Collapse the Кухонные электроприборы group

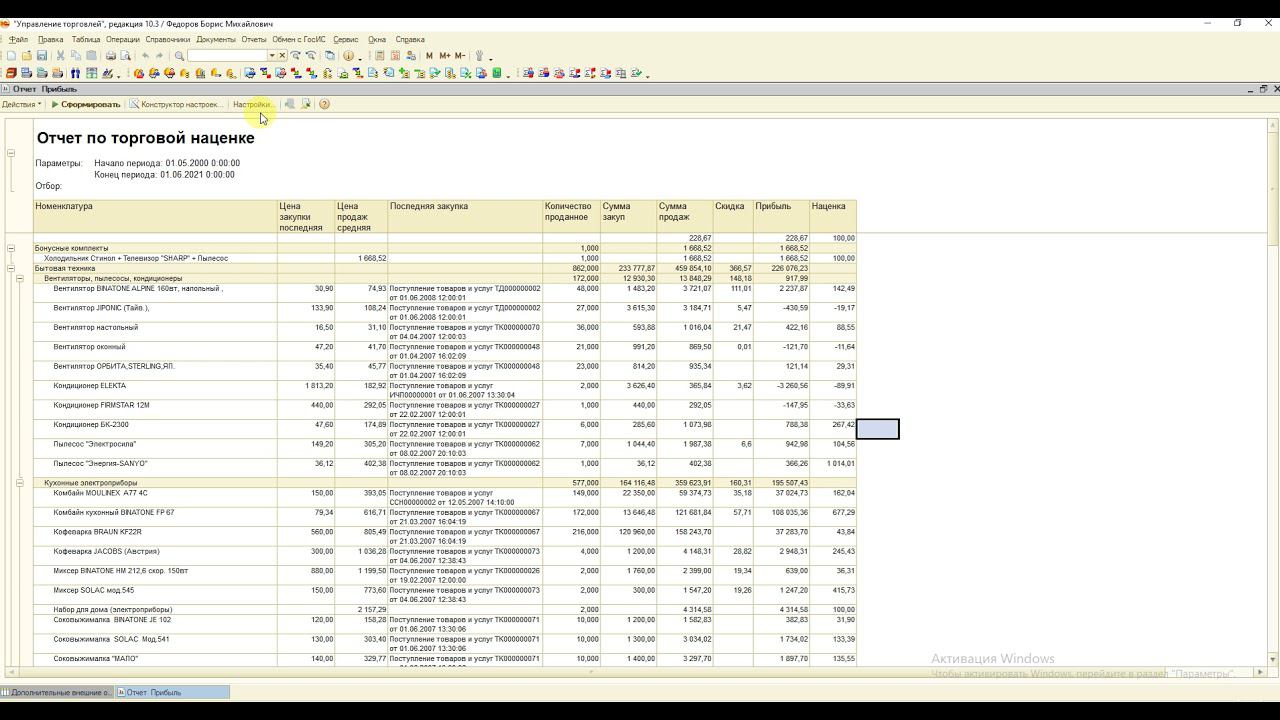19,483
